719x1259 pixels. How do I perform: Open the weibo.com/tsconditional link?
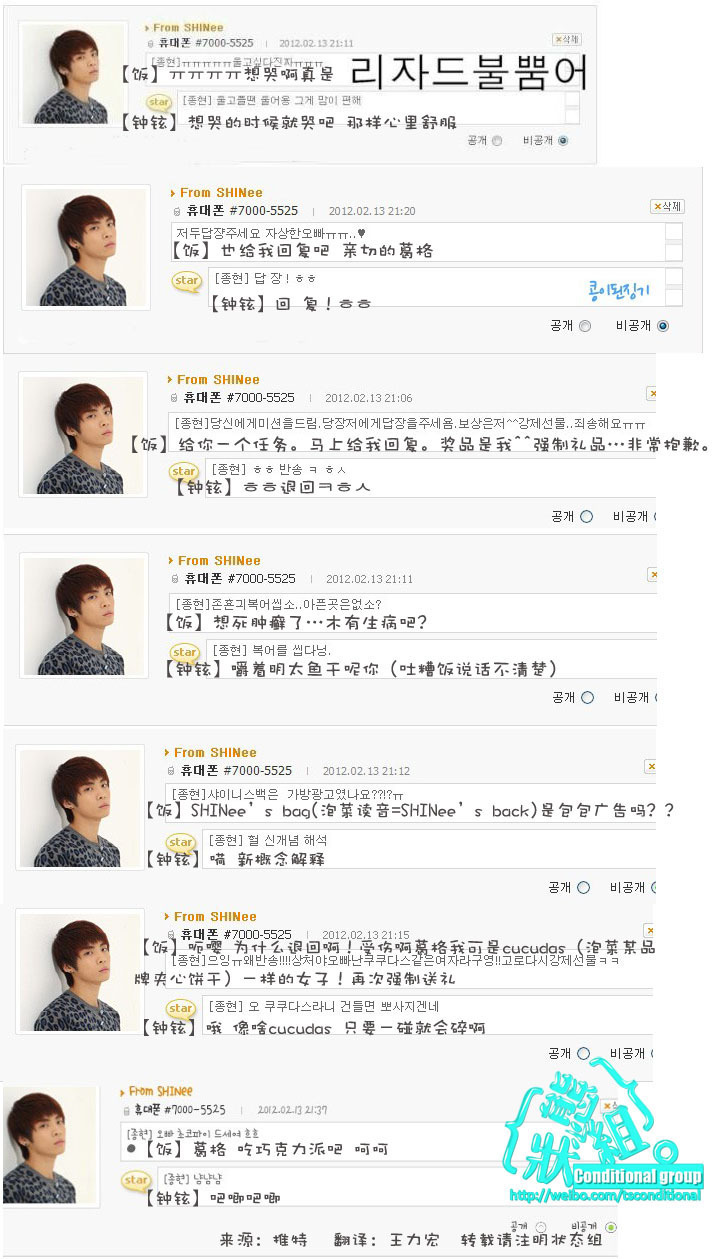605,1195
